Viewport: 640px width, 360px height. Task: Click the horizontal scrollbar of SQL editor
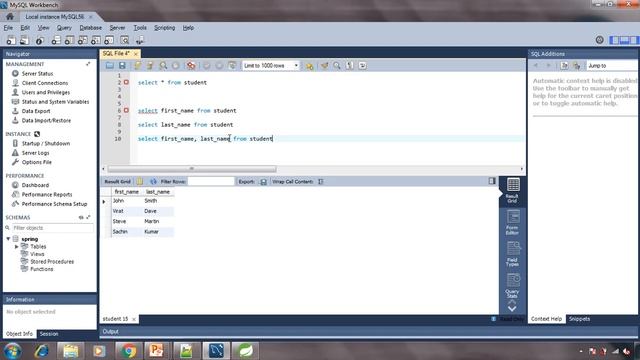point(192,169)
